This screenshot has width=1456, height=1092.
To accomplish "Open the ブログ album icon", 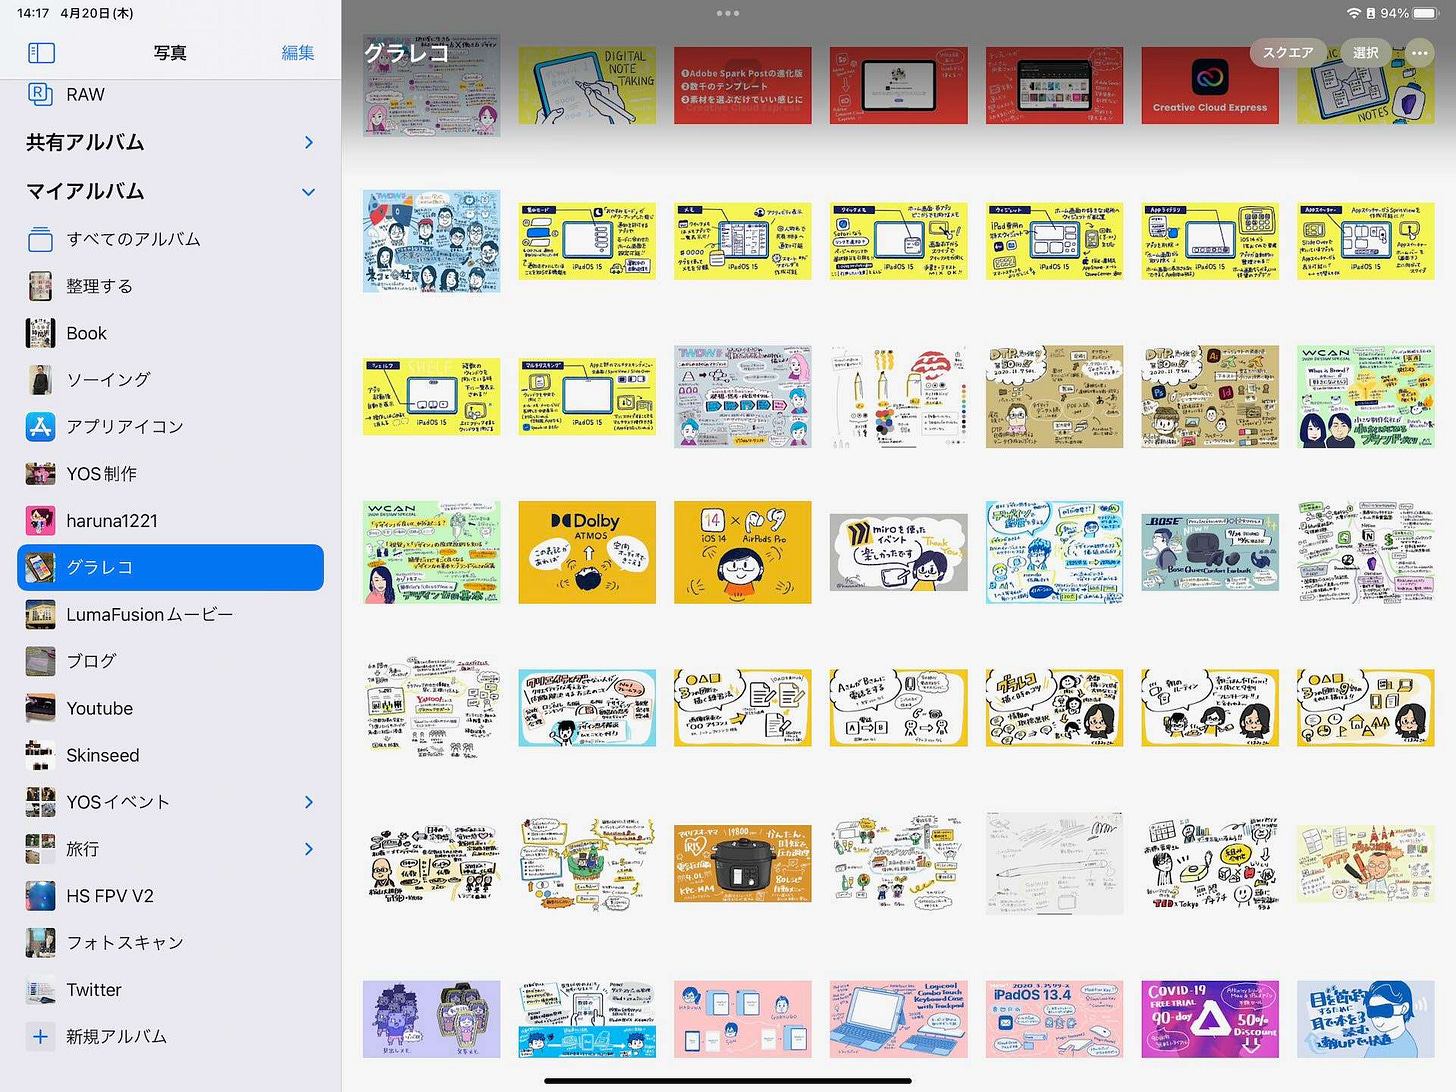I will (40, 661).
